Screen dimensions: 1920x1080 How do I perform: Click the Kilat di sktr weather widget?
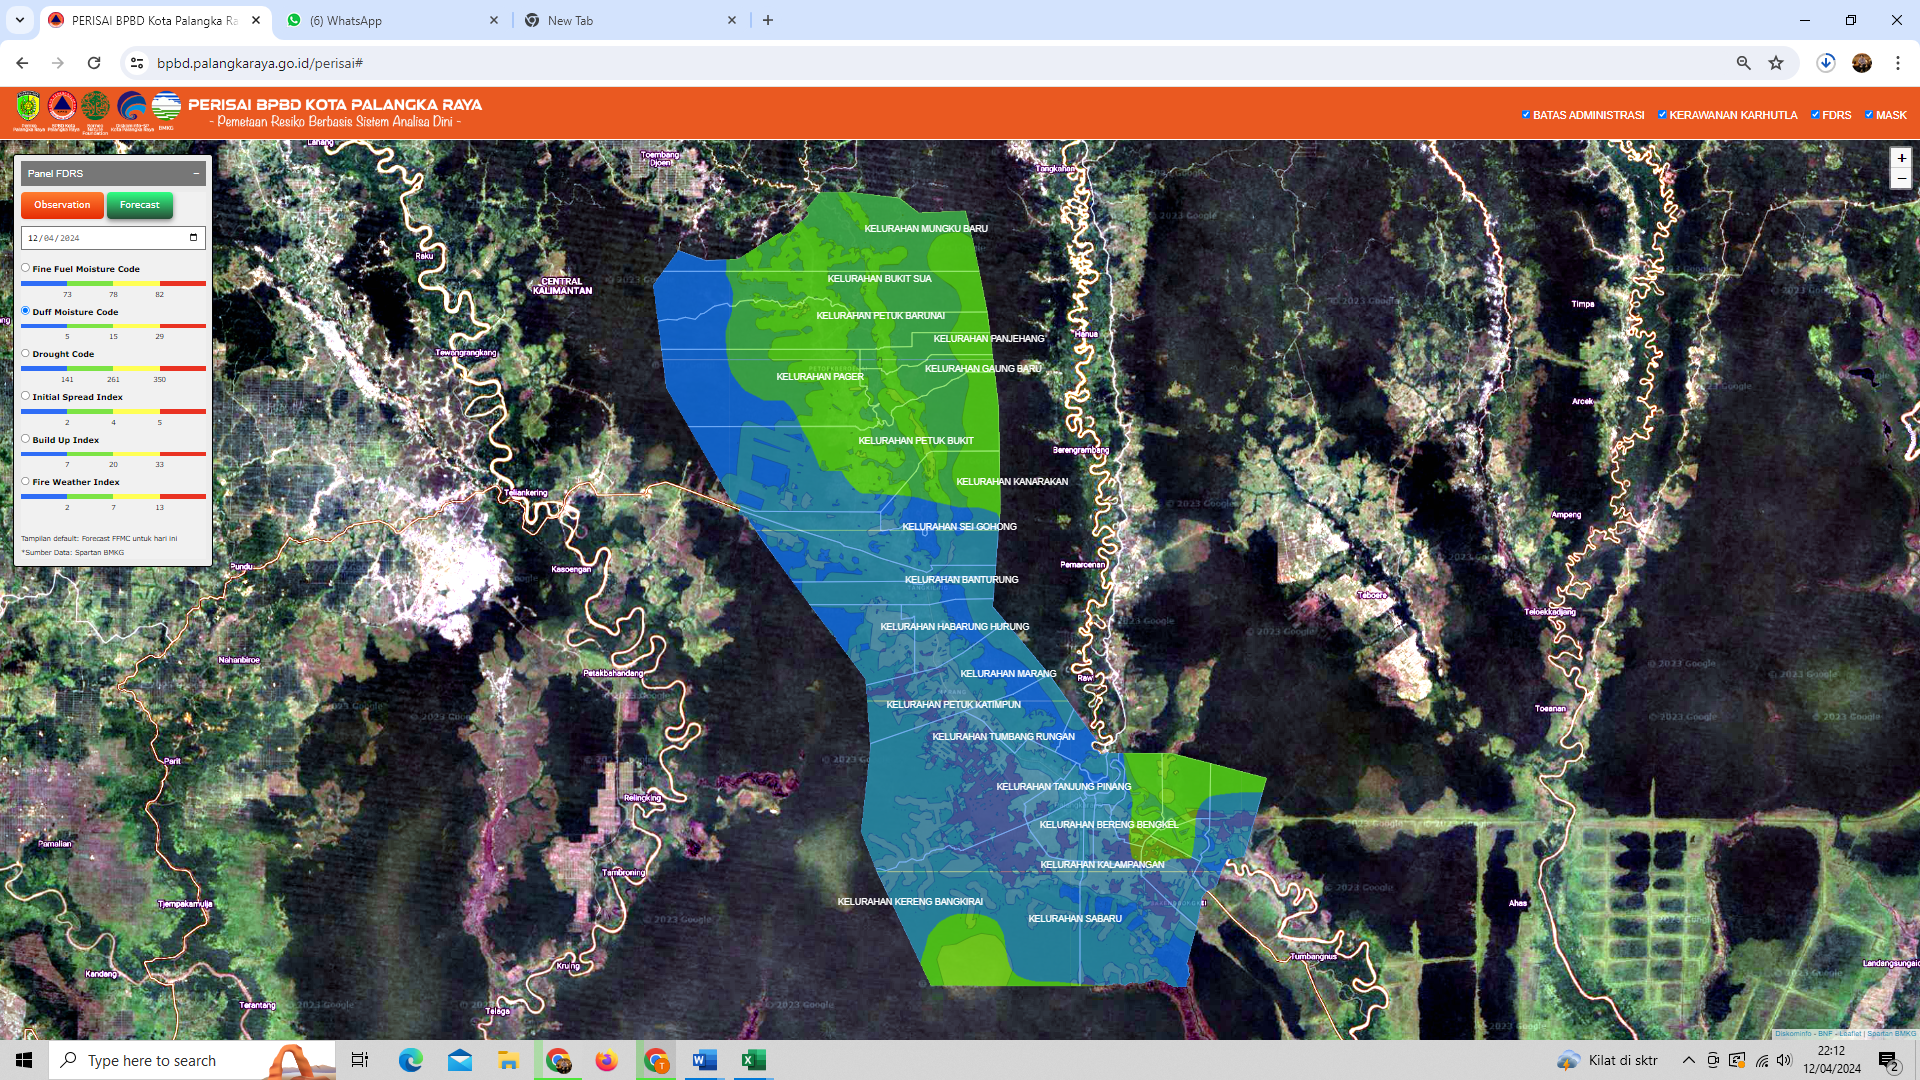(x=1607, y=1060)
